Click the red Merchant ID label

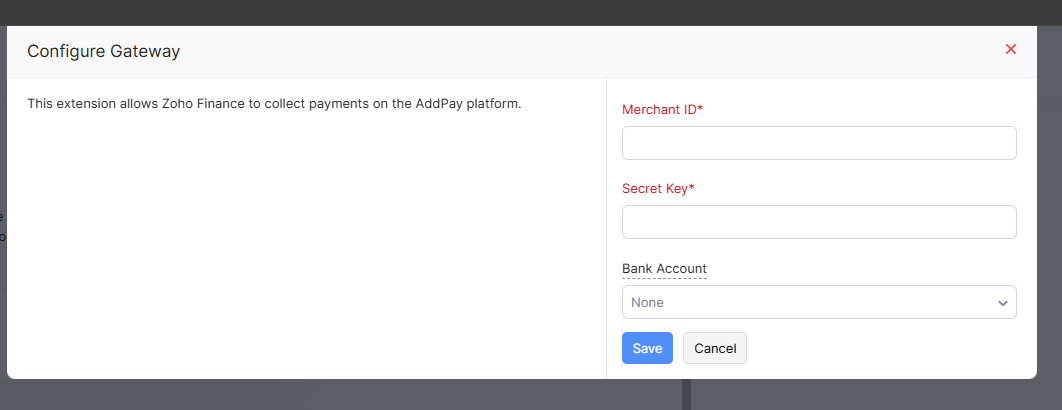pyautogui.click(x=658, y=109)
